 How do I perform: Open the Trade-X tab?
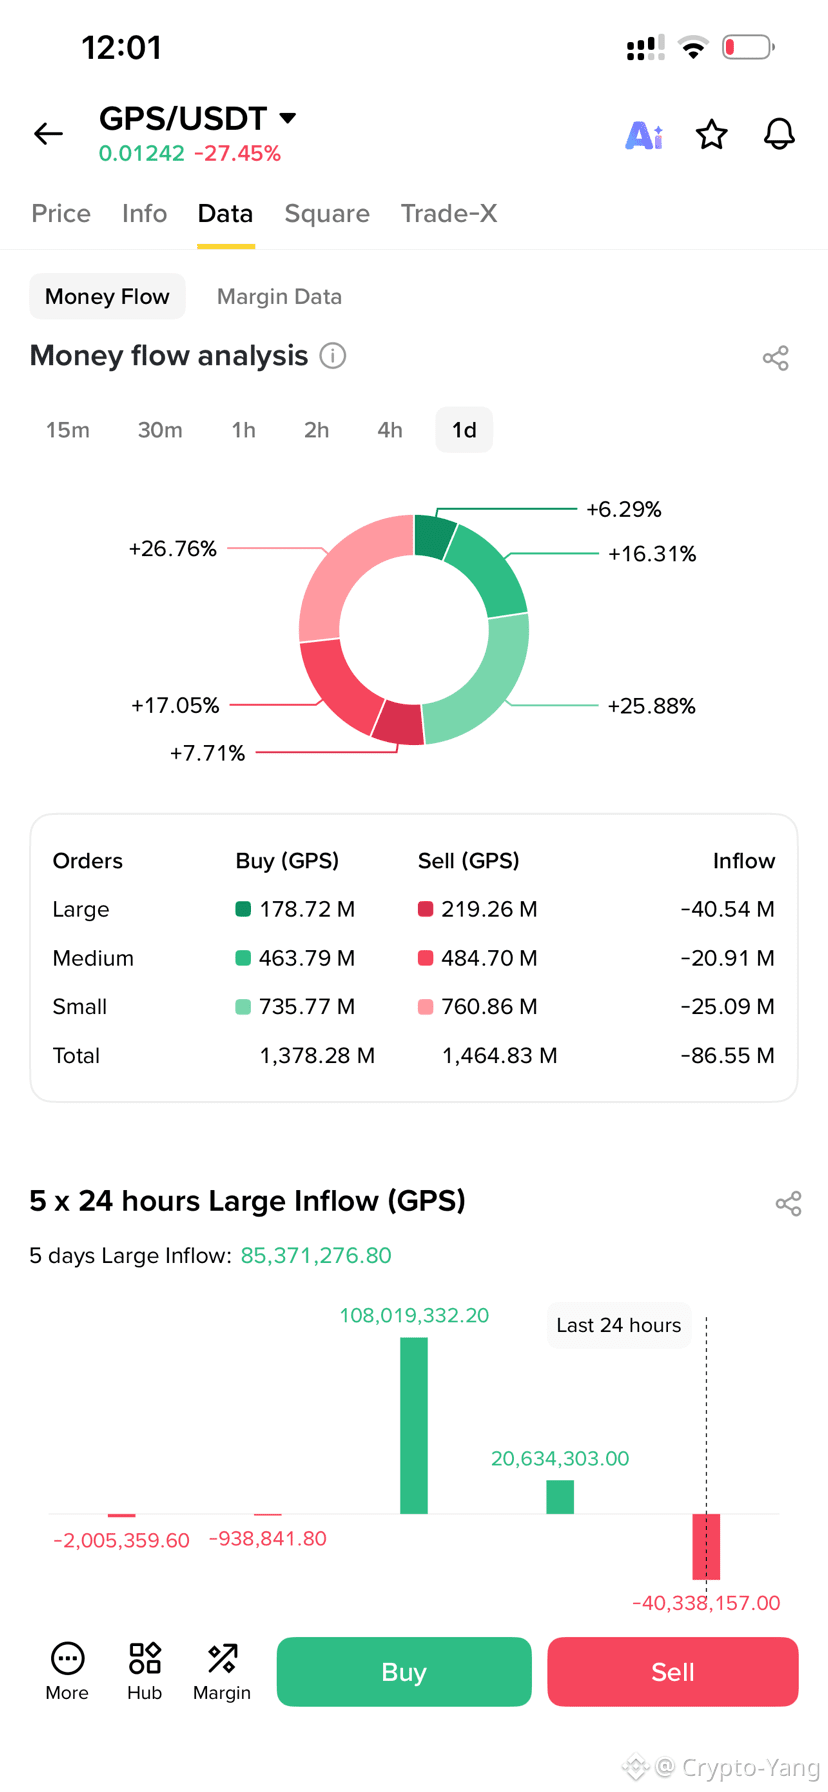[x=449, y=213]
